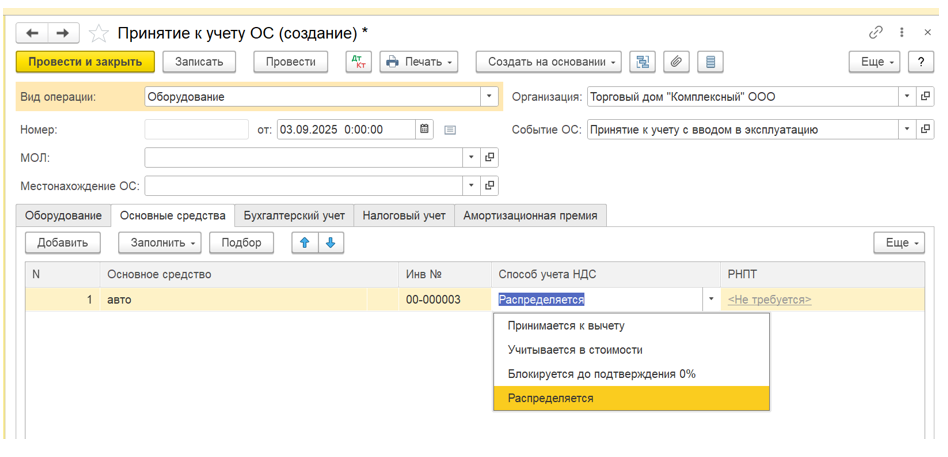Expand the Вид операции dropdown
Viewport: 948px width, 457px height.
pos(489,97)
